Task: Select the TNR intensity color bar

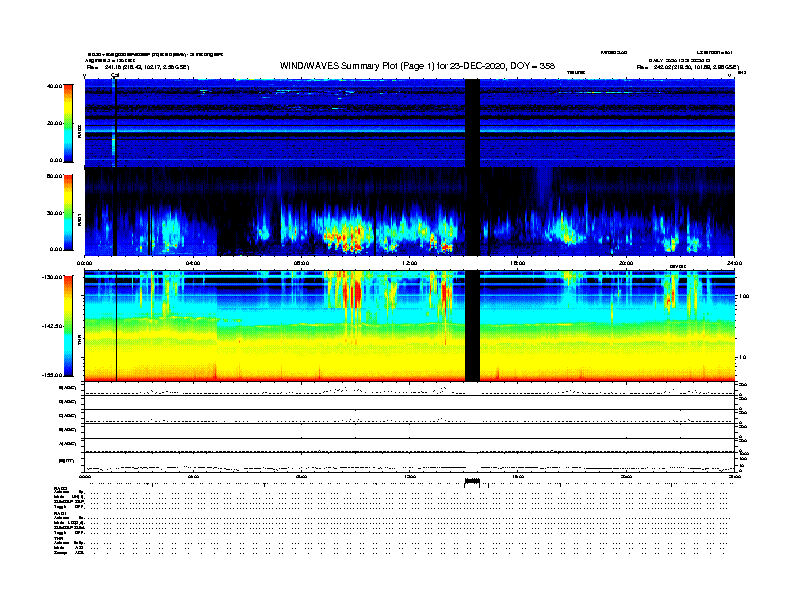Action: pyautogui.click(x=68, y=326)
